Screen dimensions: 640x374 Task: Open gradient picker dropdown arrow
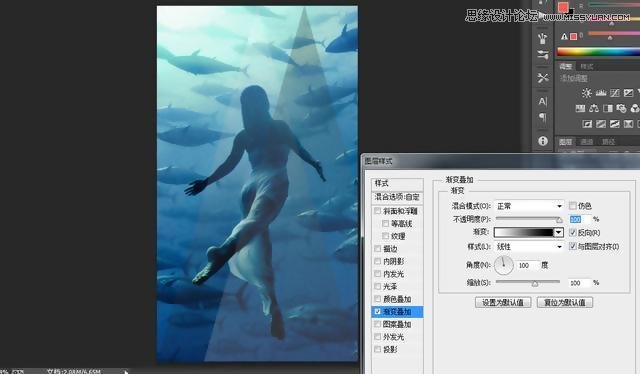click(558, 232)
